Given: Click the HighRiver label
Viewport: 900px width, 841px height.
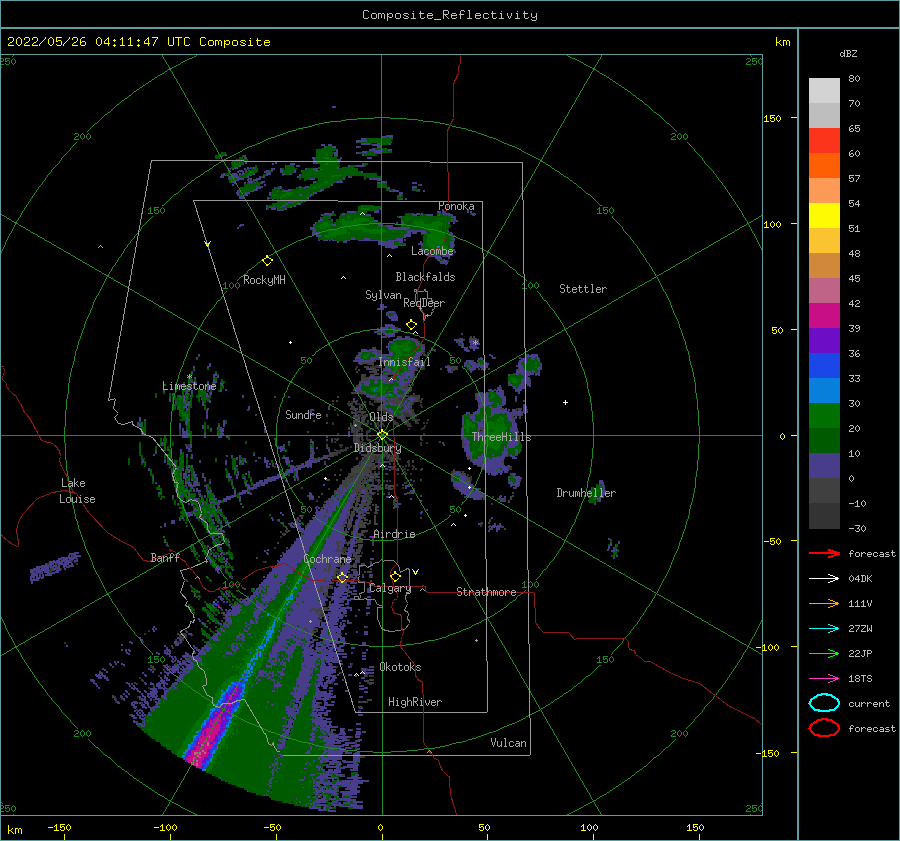Looking at the screenshot, I should pyautogui.click(x=415, y=702).
